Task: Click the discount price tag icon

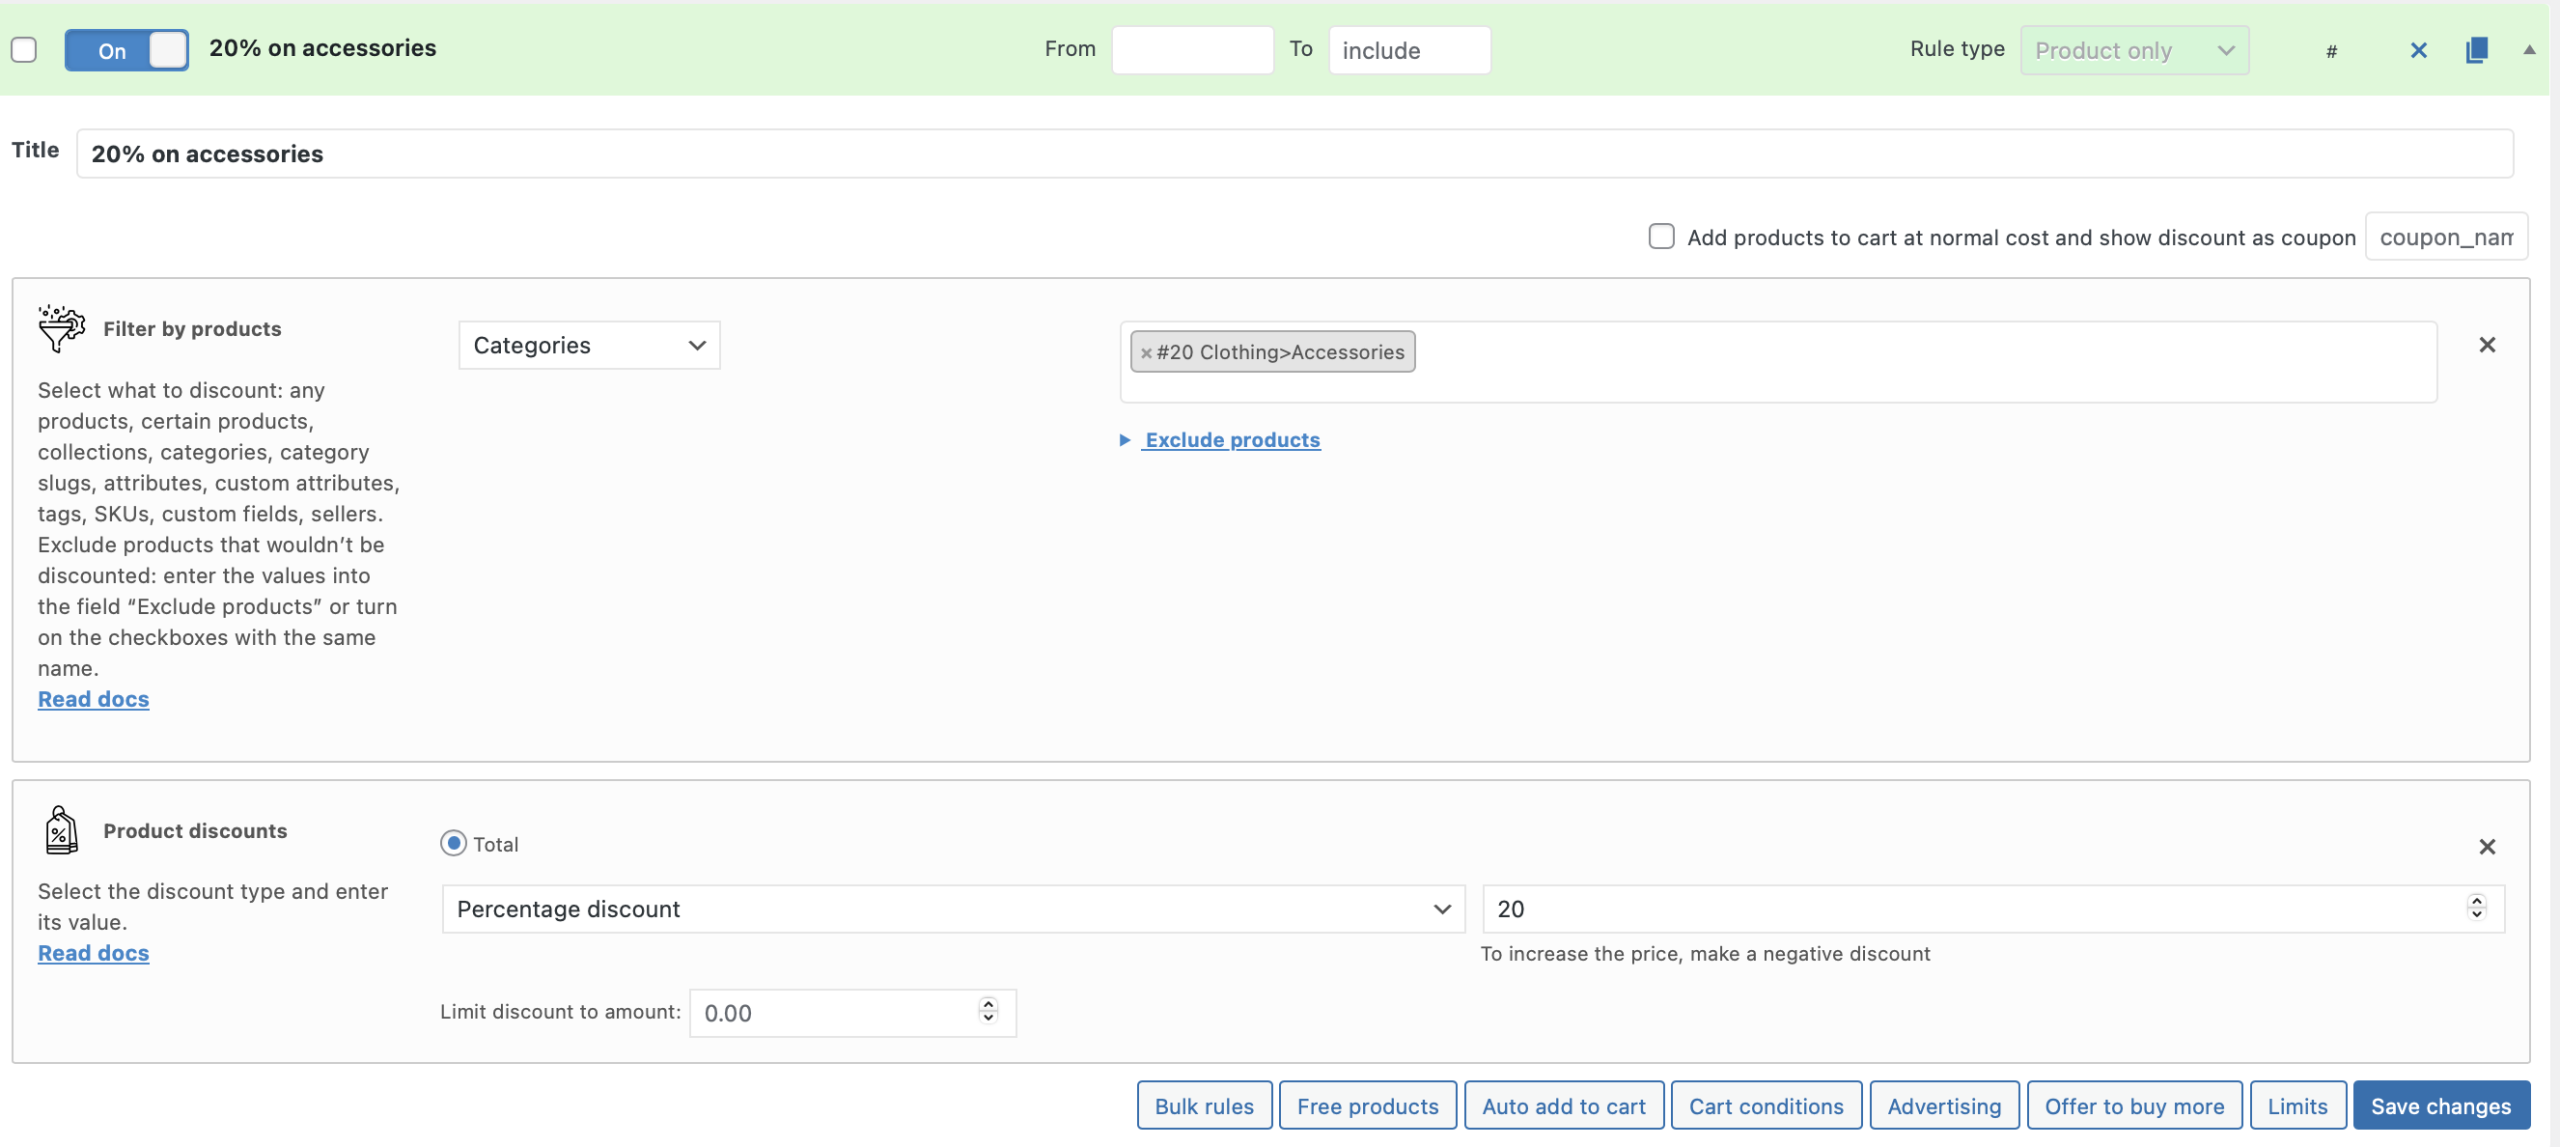Action: click(61, 831)
